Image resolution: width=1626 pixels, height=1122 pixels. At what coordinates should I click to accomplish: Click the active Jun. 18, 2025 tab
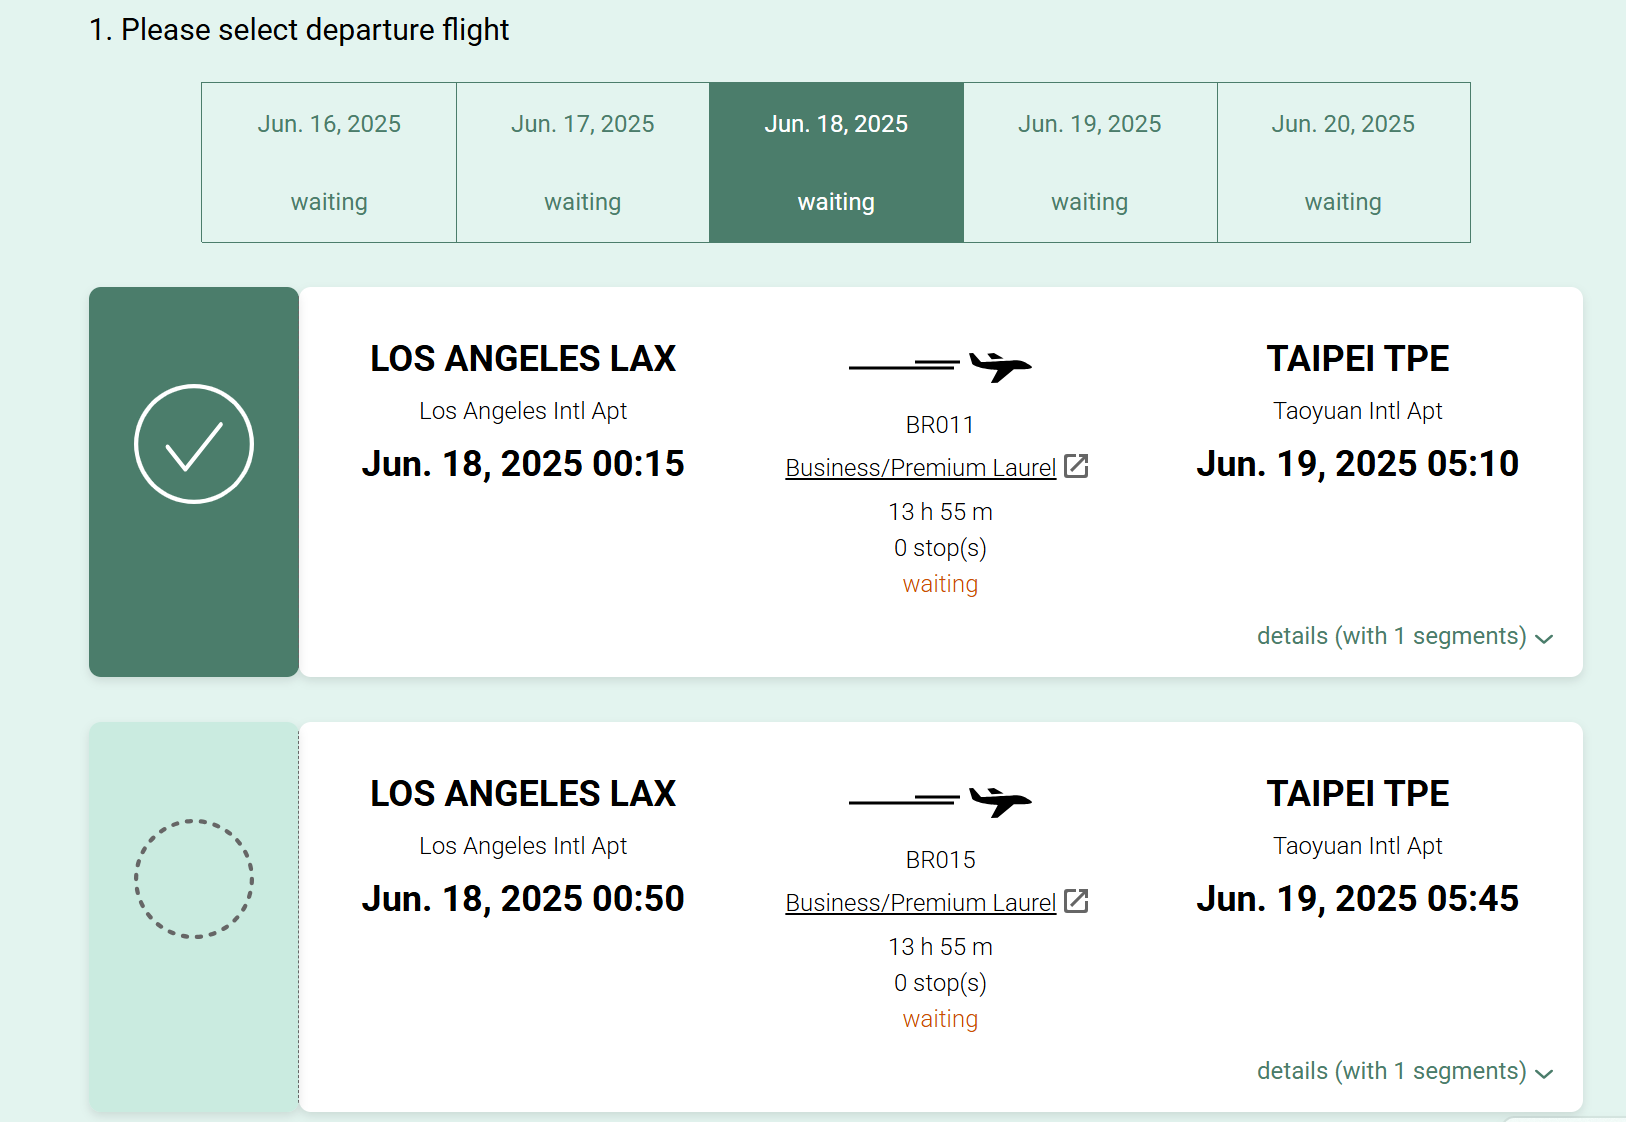pyautogui.click(x=836, y=162)
